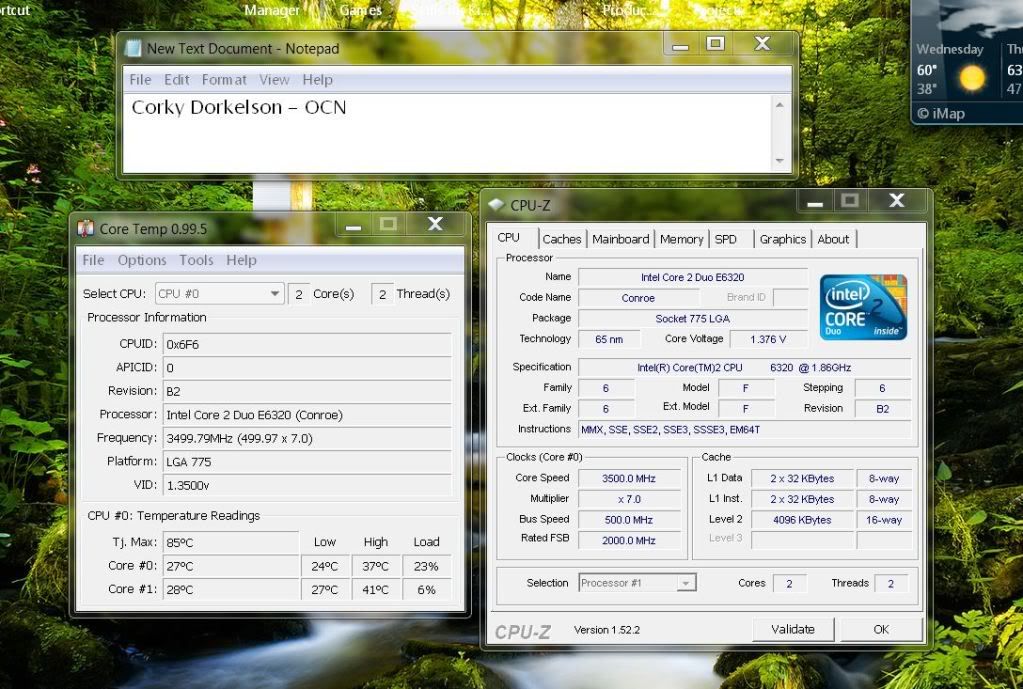
Task: Click the Core #0 load value 23%
Action: [x=426, y=566]
